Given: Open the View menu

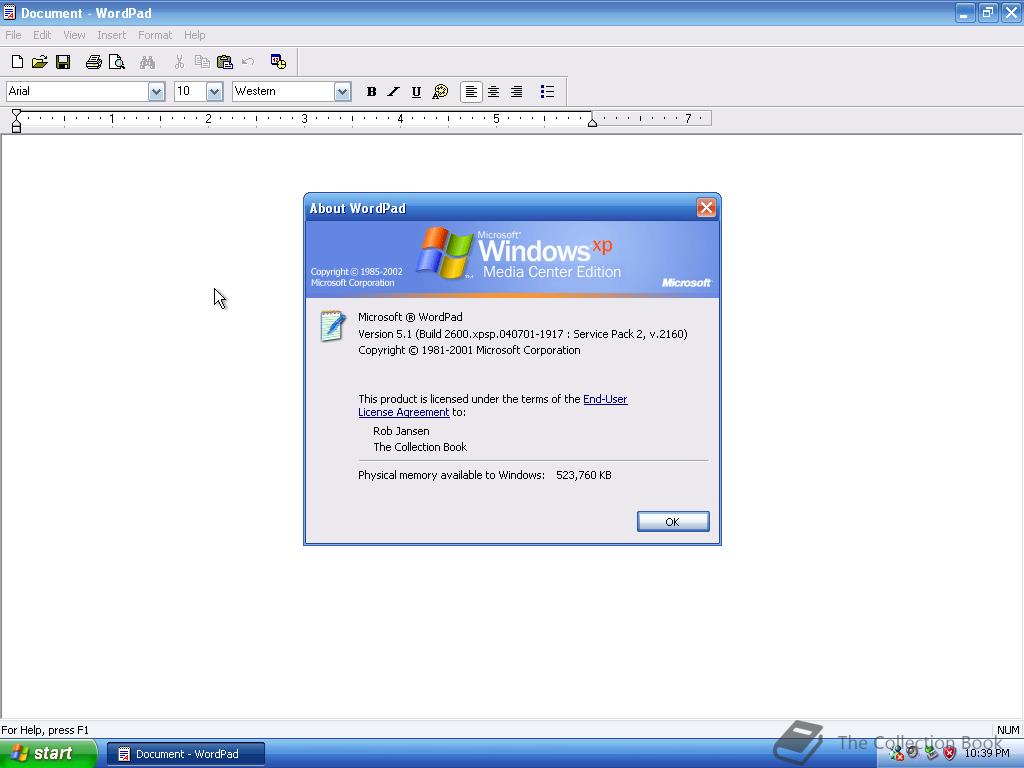Looking at the screenshot, I should coord(74,35).
